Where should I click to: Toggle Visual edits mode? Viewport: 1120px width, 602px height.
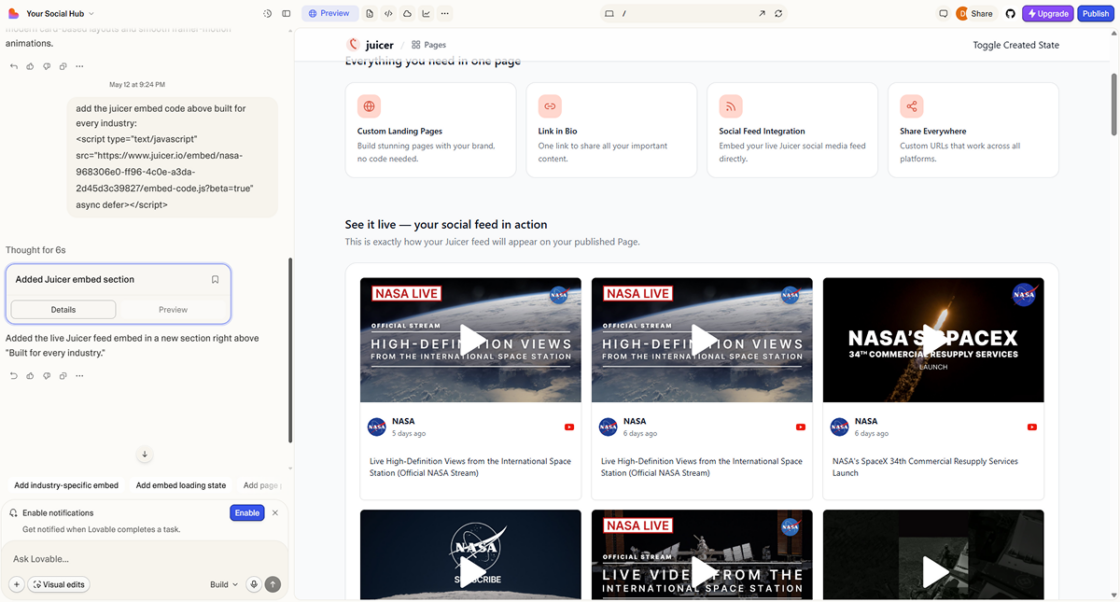(59, 584)
